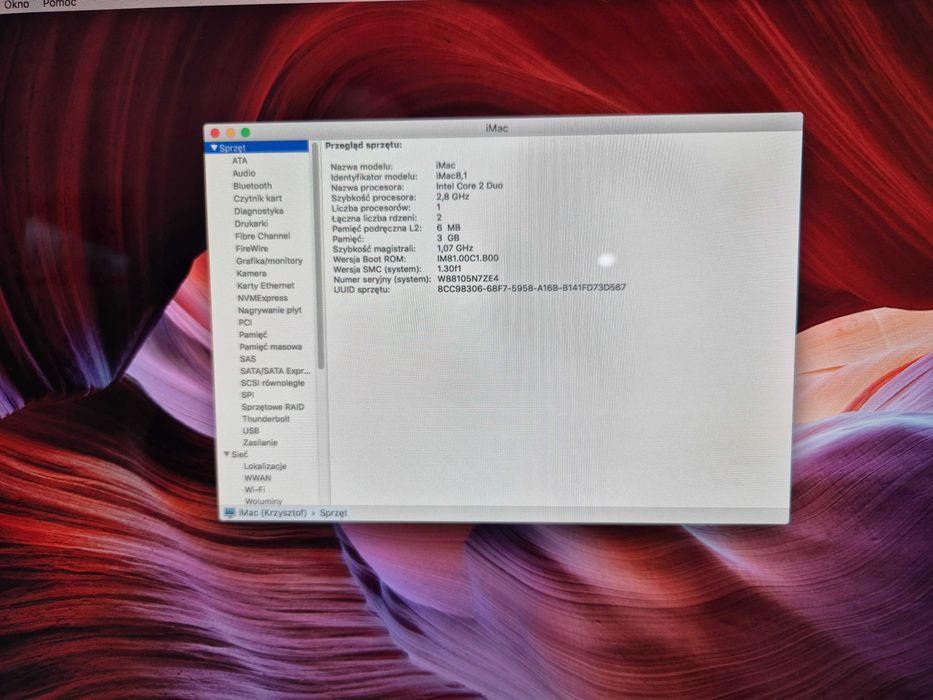The image size is (933, 700).
Task: Select SPI in the sidebar
Action: pyautogui.click(x=248, y=395)
